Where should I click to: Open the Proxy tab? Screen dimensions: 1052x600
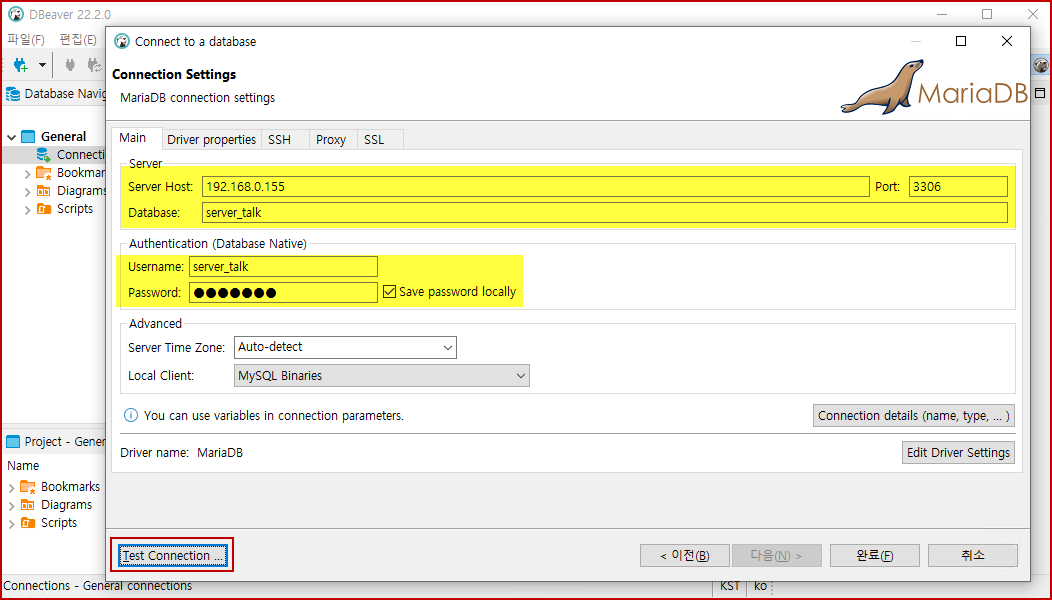point(331,140)
